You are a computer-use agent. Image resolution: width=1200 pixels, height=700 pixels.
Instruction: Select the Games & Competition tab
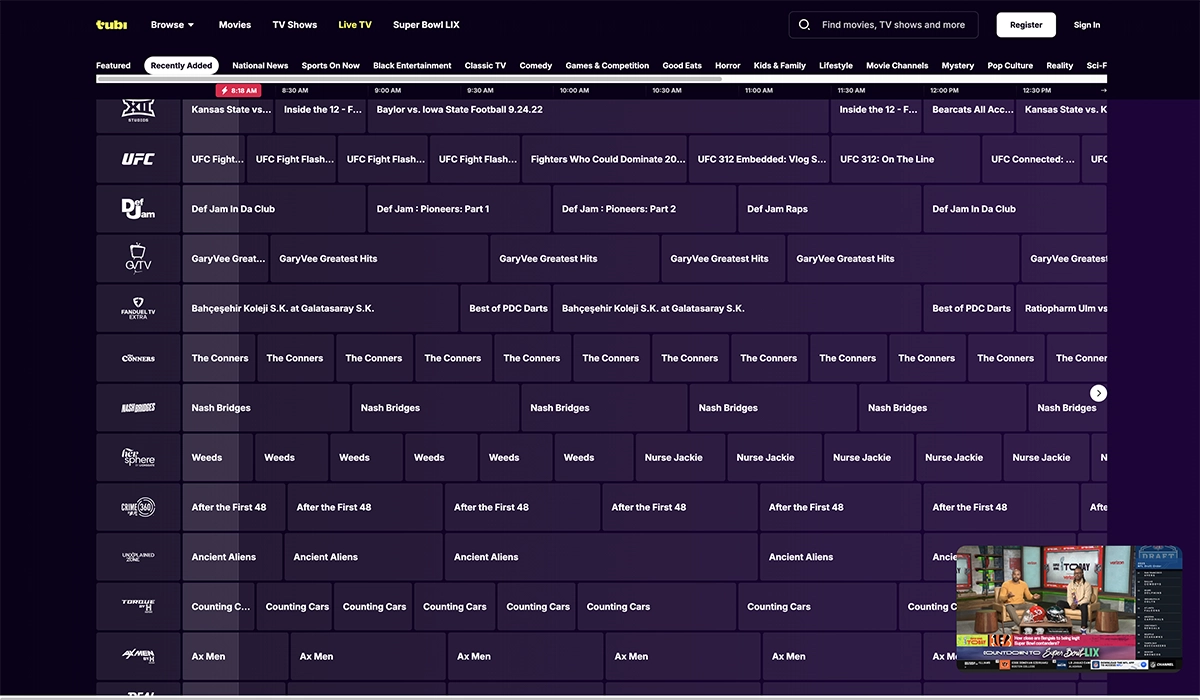pyautogui.click(x=607, y=66)
